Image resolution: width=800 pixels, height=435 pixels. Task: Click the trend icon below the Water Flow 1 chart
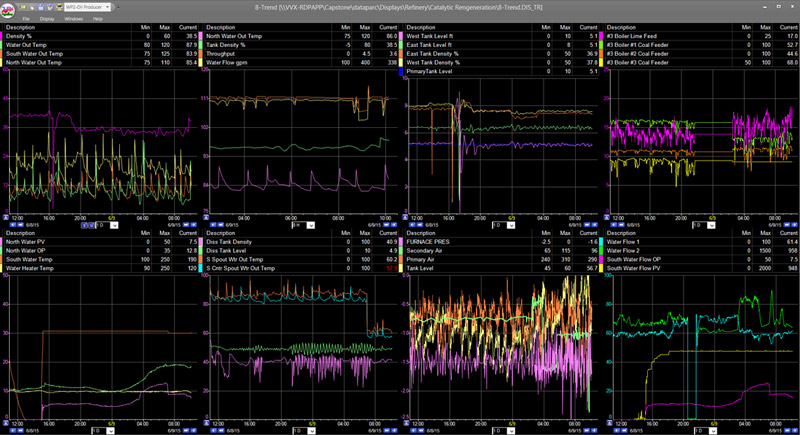click(609, 423)
